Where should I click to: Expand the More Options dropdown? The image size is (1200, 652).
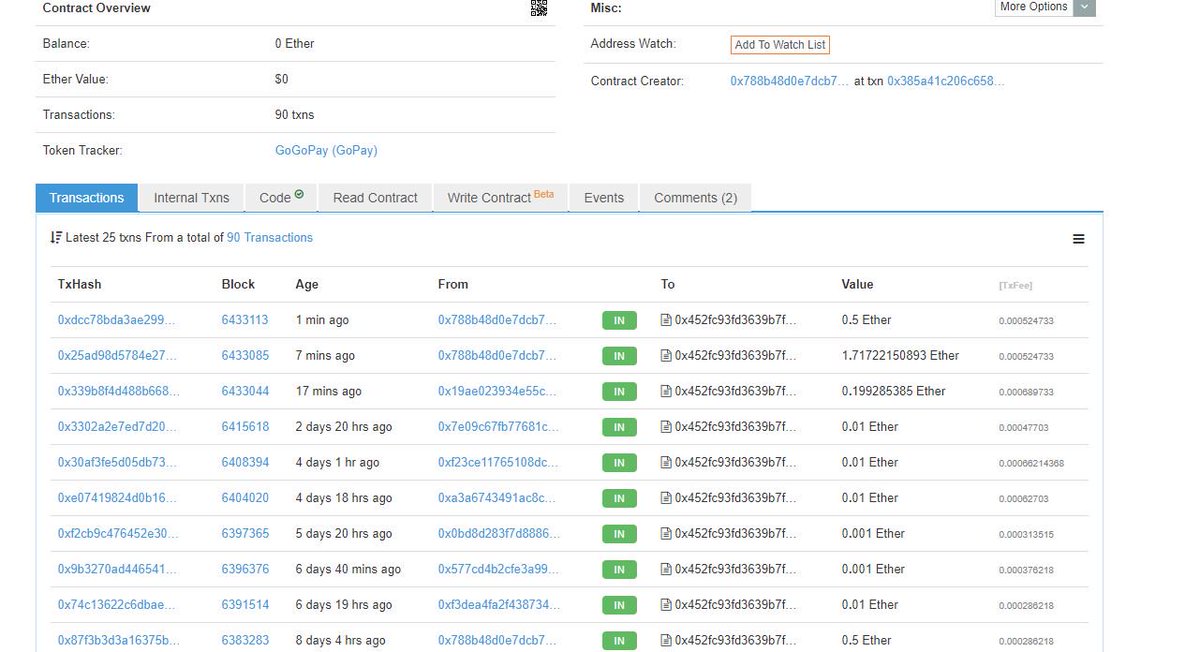click(x=1046, y=7)
